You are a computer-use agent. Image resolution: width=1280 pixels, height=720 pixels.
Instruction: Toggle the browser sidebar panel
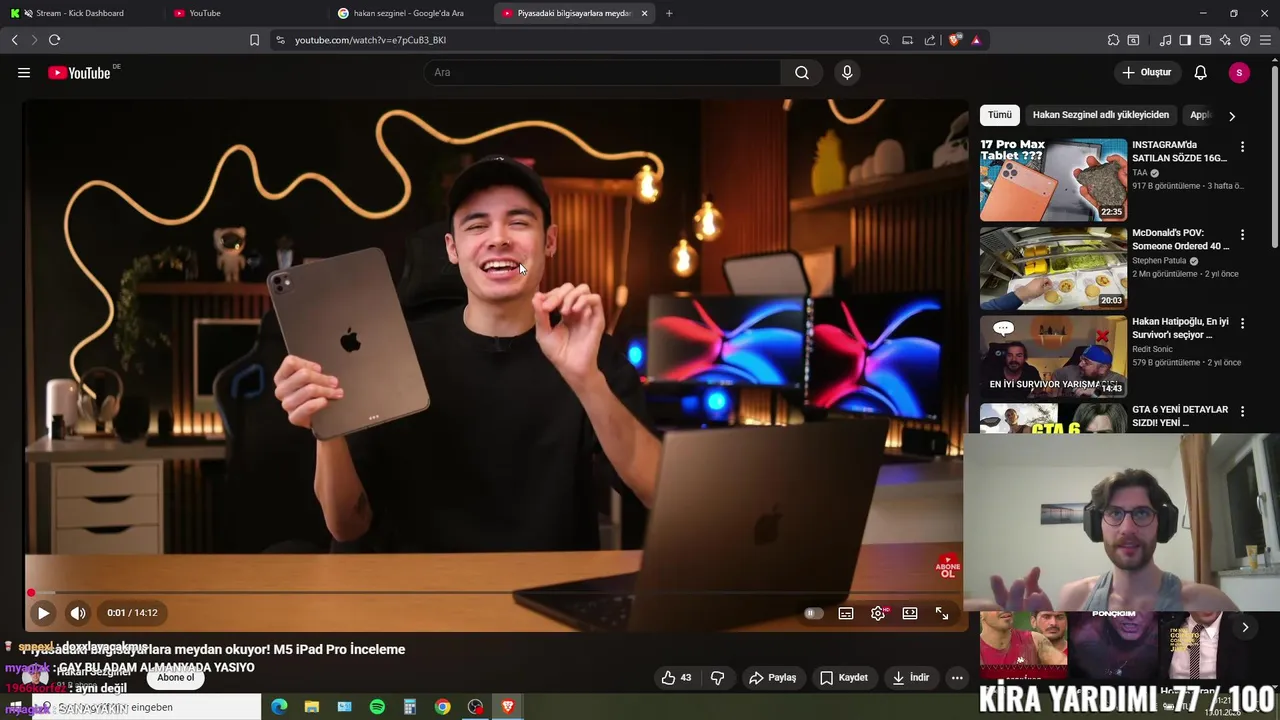click(x=1185, y=40)
